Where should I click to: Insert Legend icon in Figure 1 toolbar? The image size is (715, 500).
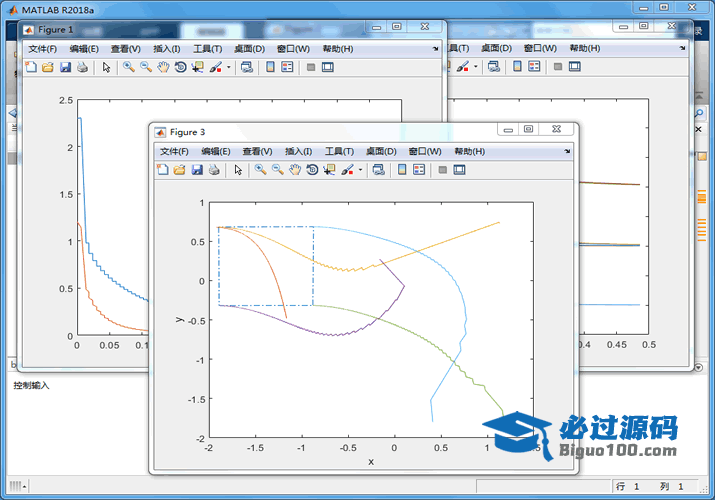click(x=287, y=67)
